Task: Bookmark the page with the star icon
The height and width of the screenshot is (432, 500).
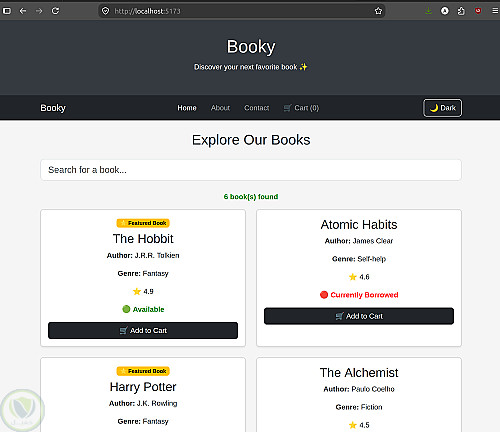Action: click(378, 11)
